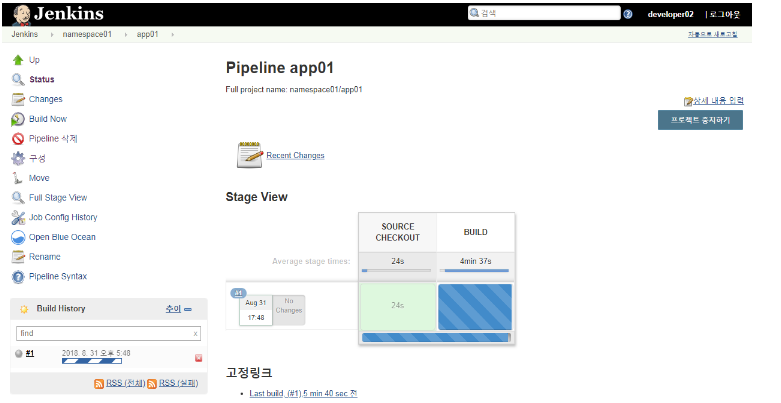The height and width of the screenshot is (403, 781).
Task: Click the RSS (실패) link
Action: [x=178, y=384]
